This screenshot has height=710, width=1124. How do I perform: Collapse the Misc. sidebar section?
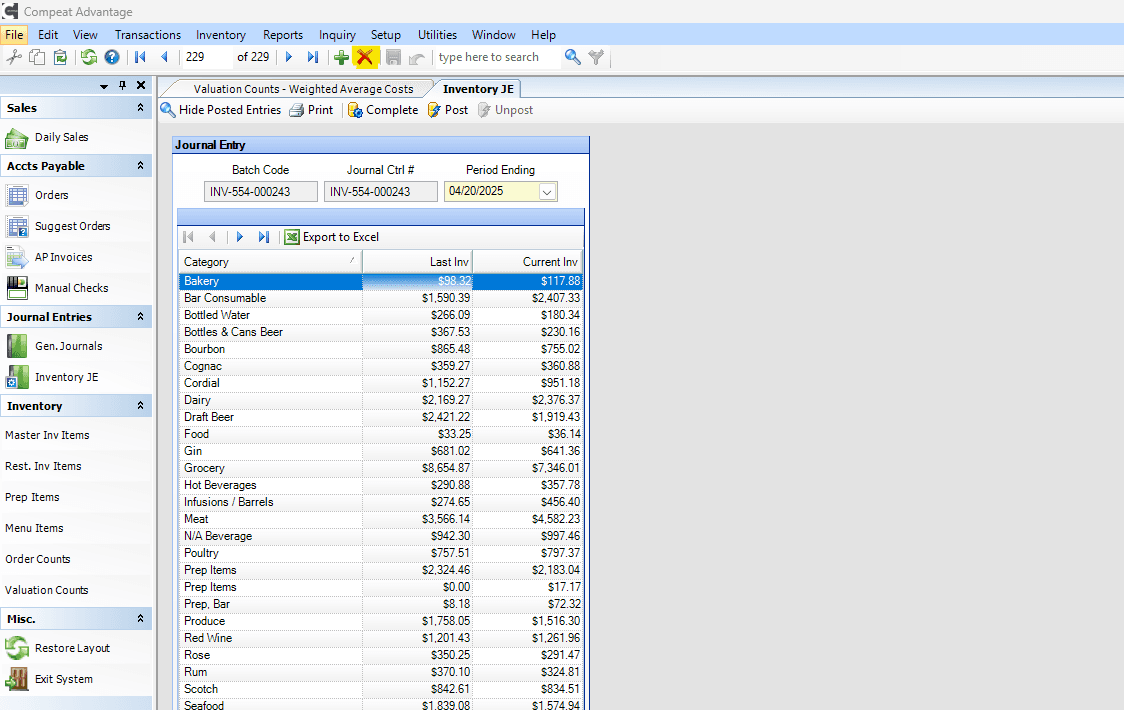(140, 618)
